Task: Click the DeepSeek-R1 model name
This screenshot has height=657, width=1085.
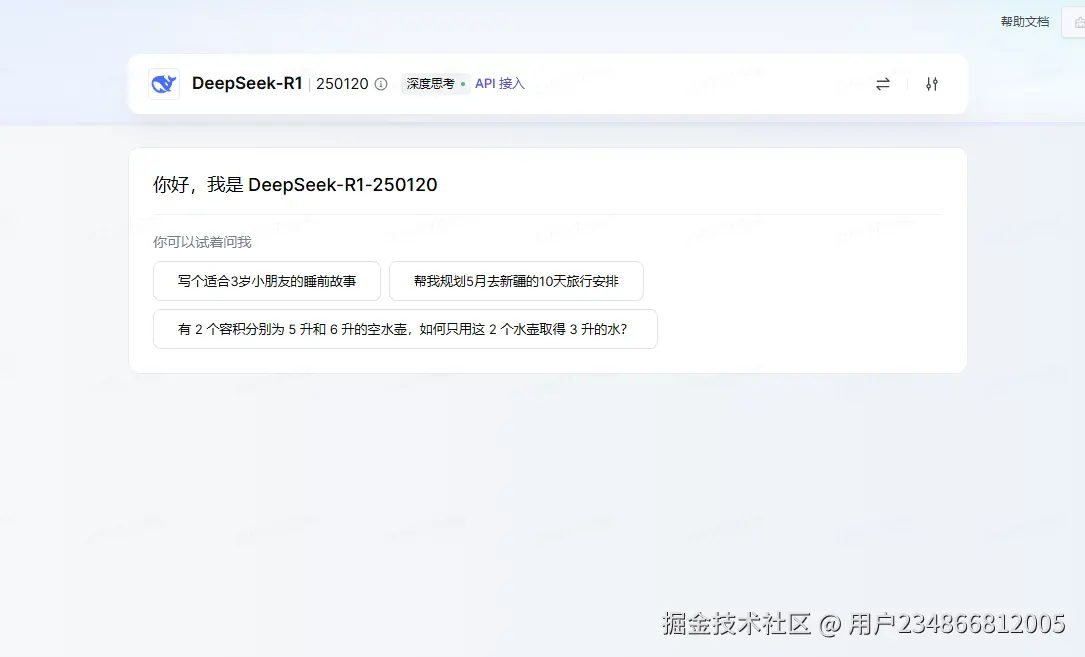Action: (247, 84)
